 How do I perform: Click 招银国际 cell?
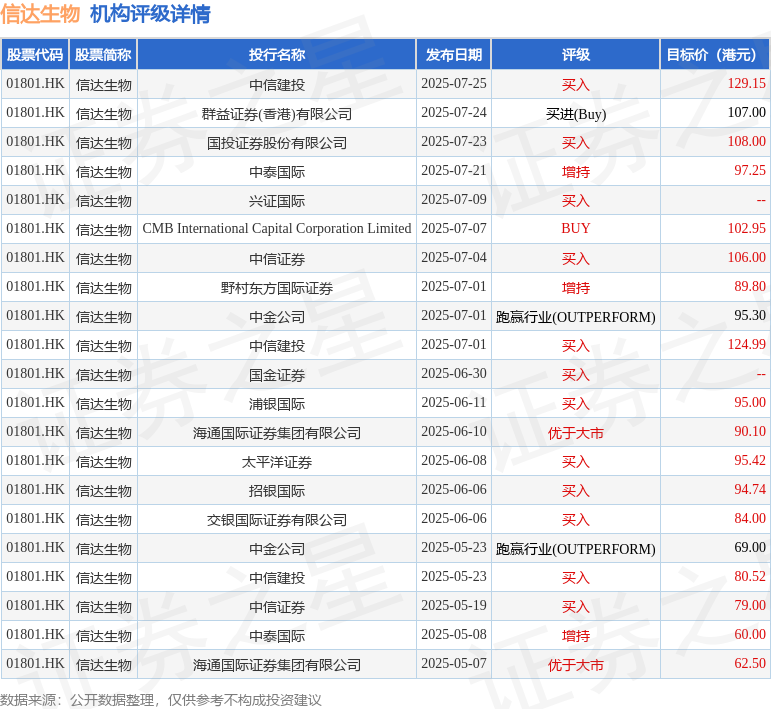pyautogui.click(x=277, y=491)
